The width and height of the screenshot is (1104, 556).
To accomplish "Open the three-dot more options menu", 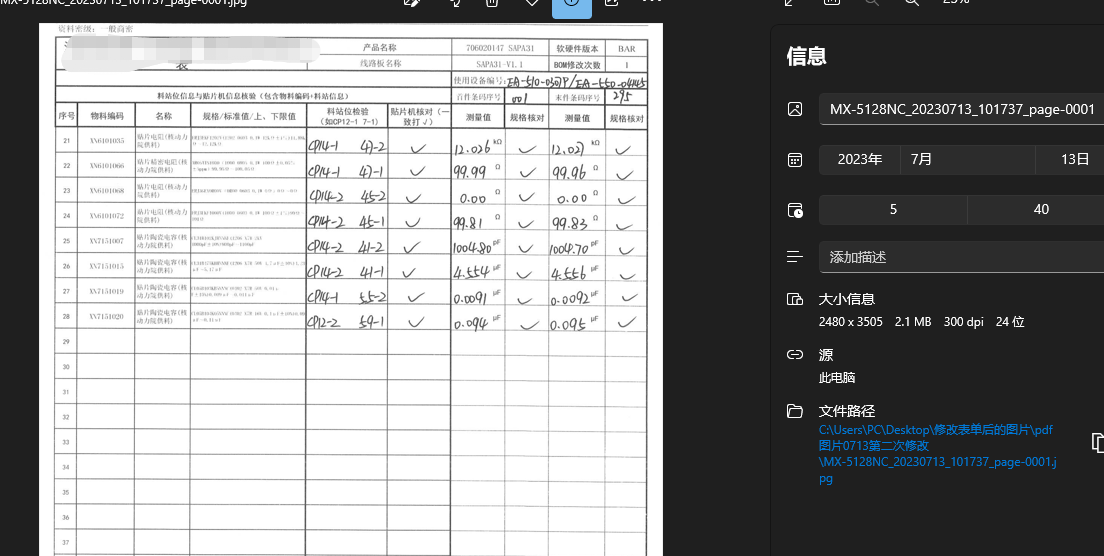I will (652, 3).
